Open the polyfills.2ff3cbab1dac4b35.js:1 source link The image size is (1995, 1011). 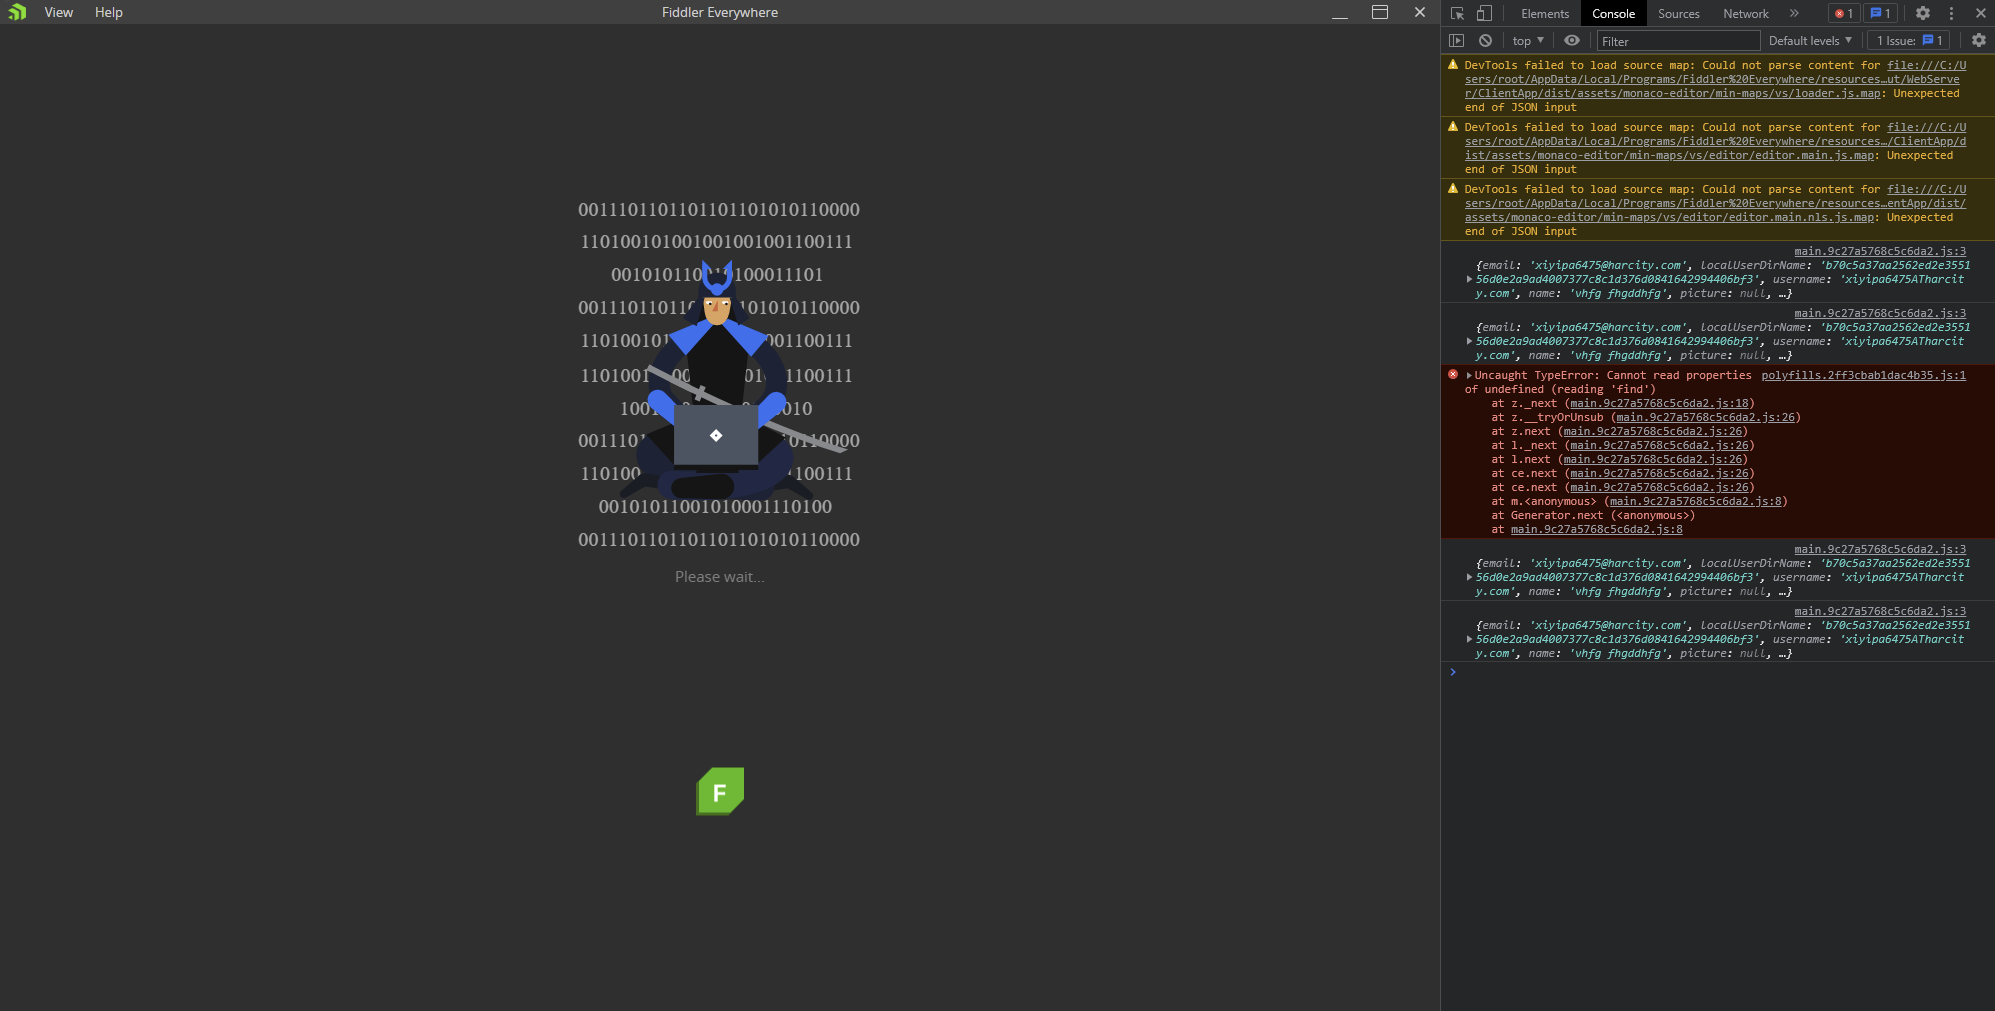click(1863, 376)
